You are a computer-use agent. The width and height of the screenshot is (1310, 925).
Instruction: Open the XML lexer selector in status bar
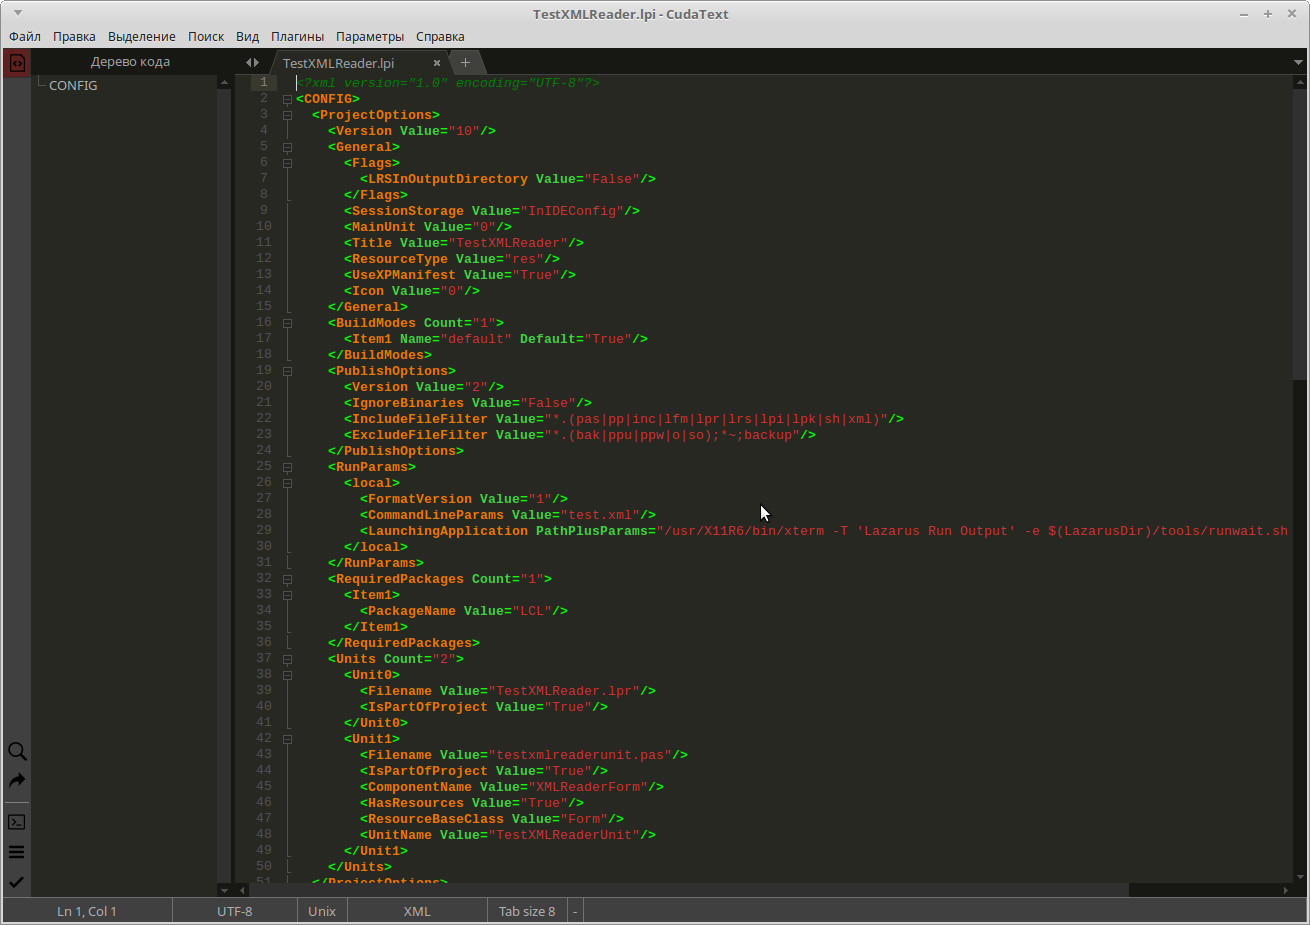[417, 911]
